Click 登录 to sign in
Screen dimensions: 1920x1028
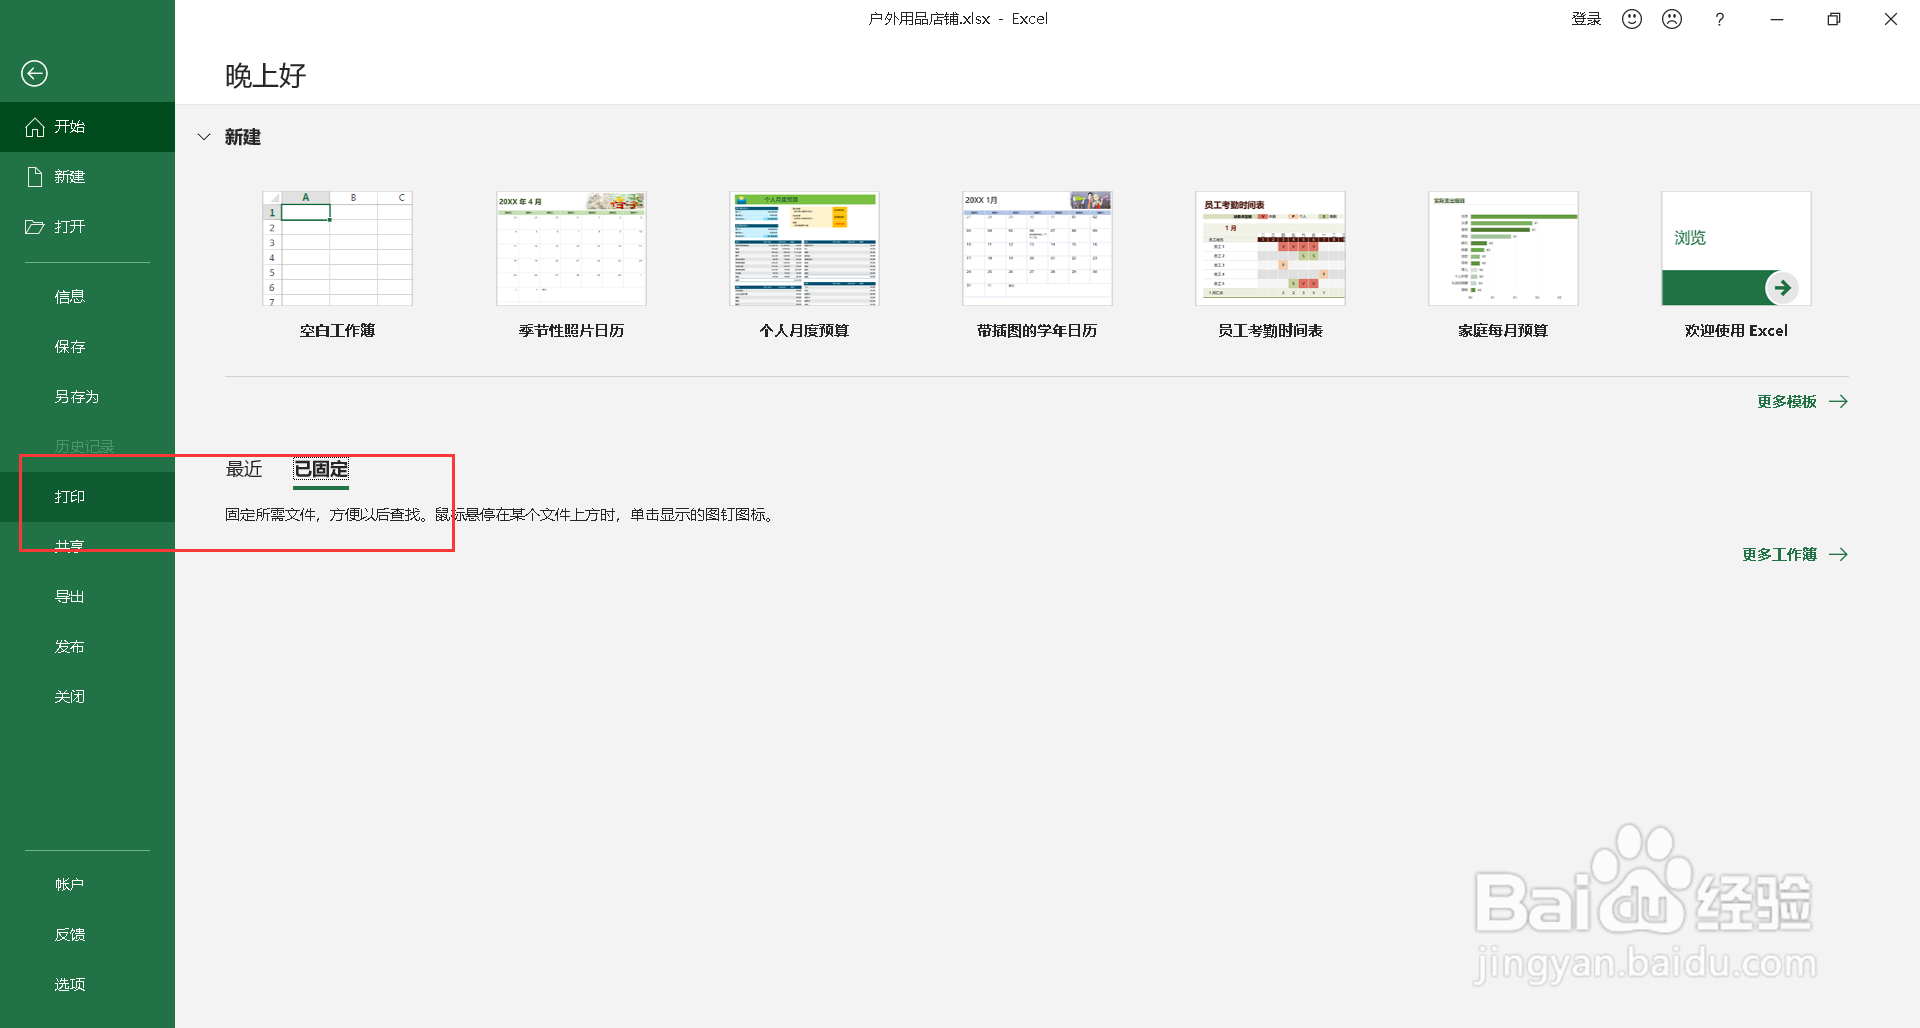[1585, 18]
